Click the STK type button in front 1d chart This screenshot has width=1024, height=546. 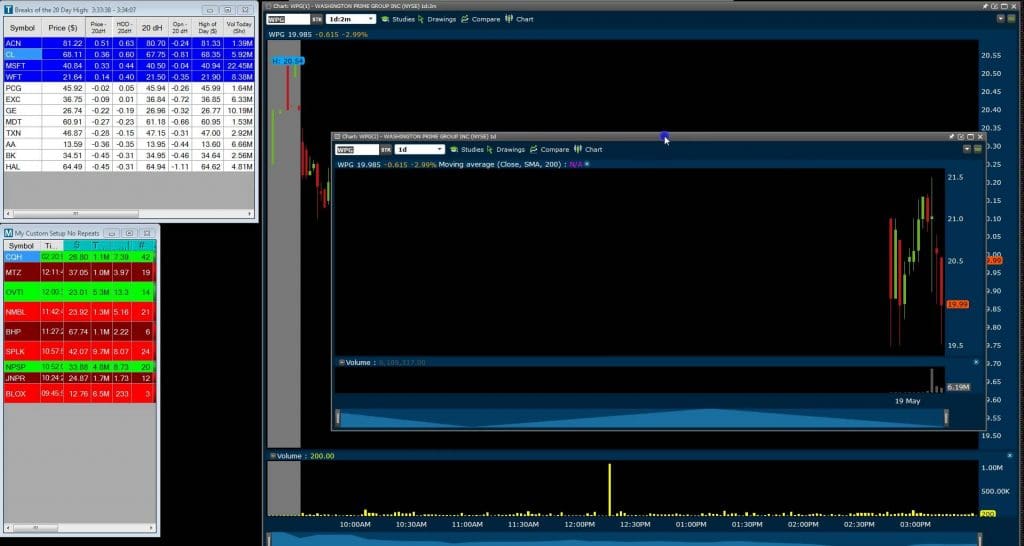point(386,150)
